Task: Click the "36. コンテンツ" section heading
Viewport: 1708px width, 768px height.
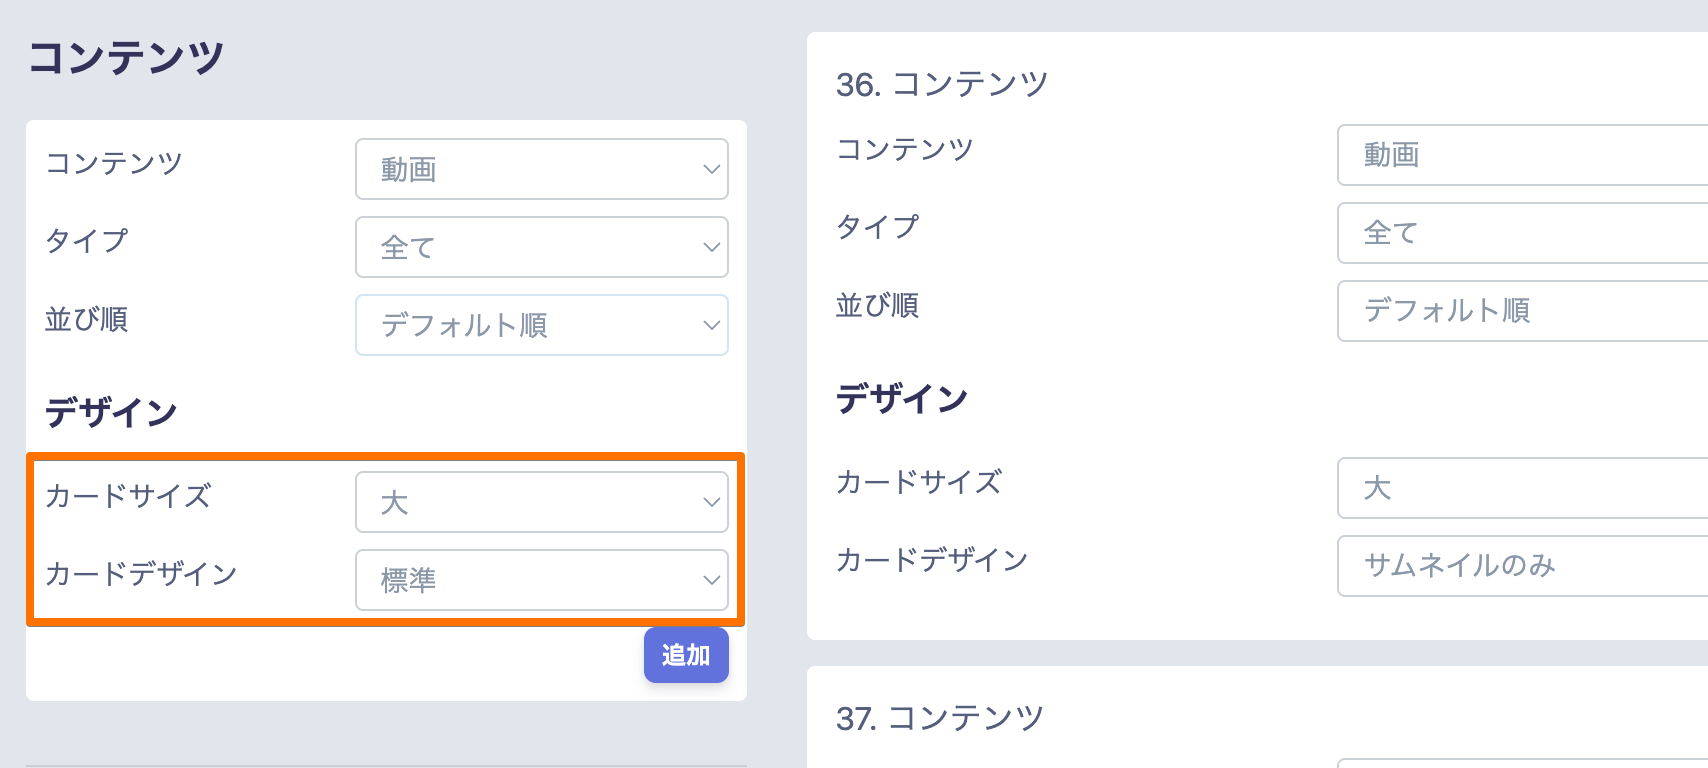Action: pos(942,85)
